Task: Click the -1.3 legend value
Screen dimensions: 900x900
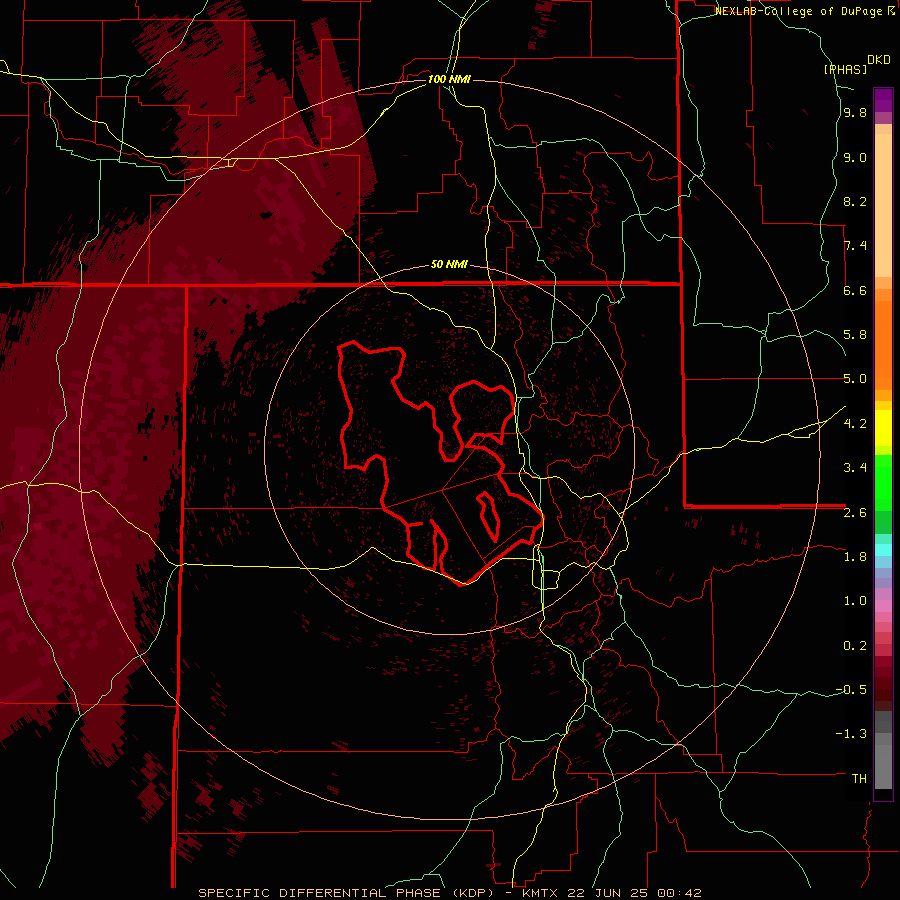Action: (x=851, y=734)
